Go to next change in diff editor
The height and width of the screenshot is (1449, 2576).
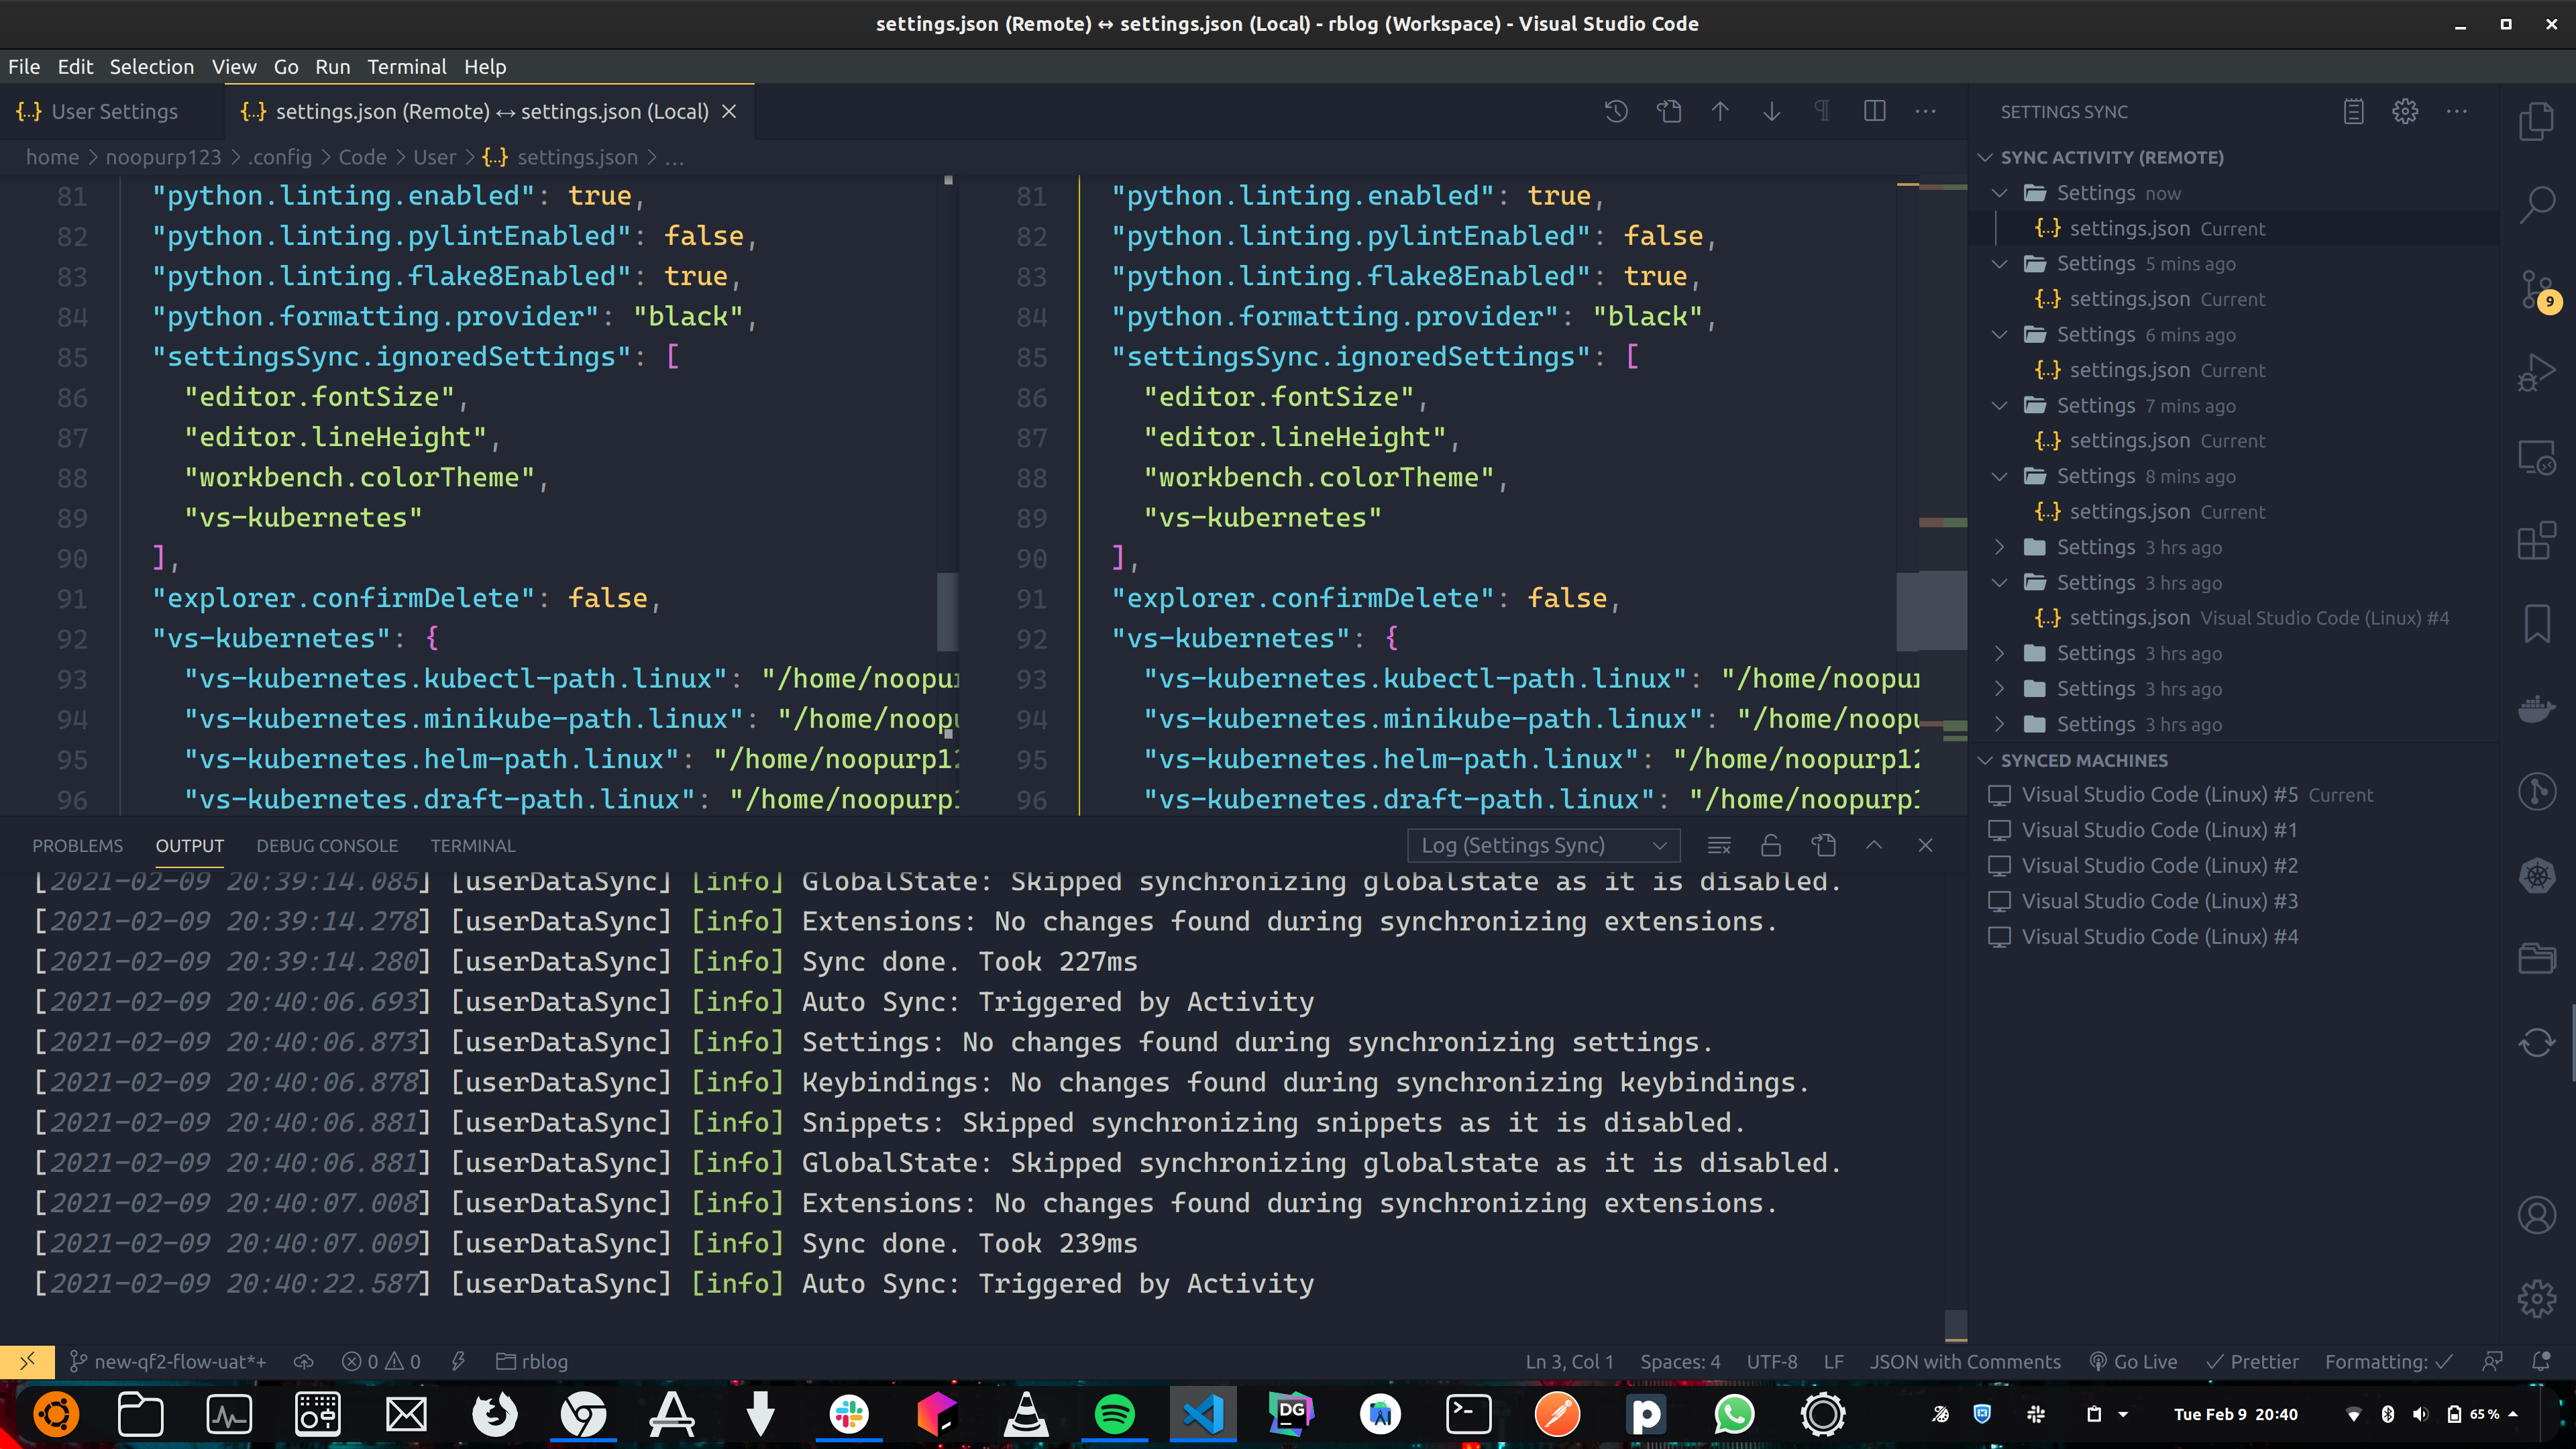pyautogui.click(x=1771, y=112)
